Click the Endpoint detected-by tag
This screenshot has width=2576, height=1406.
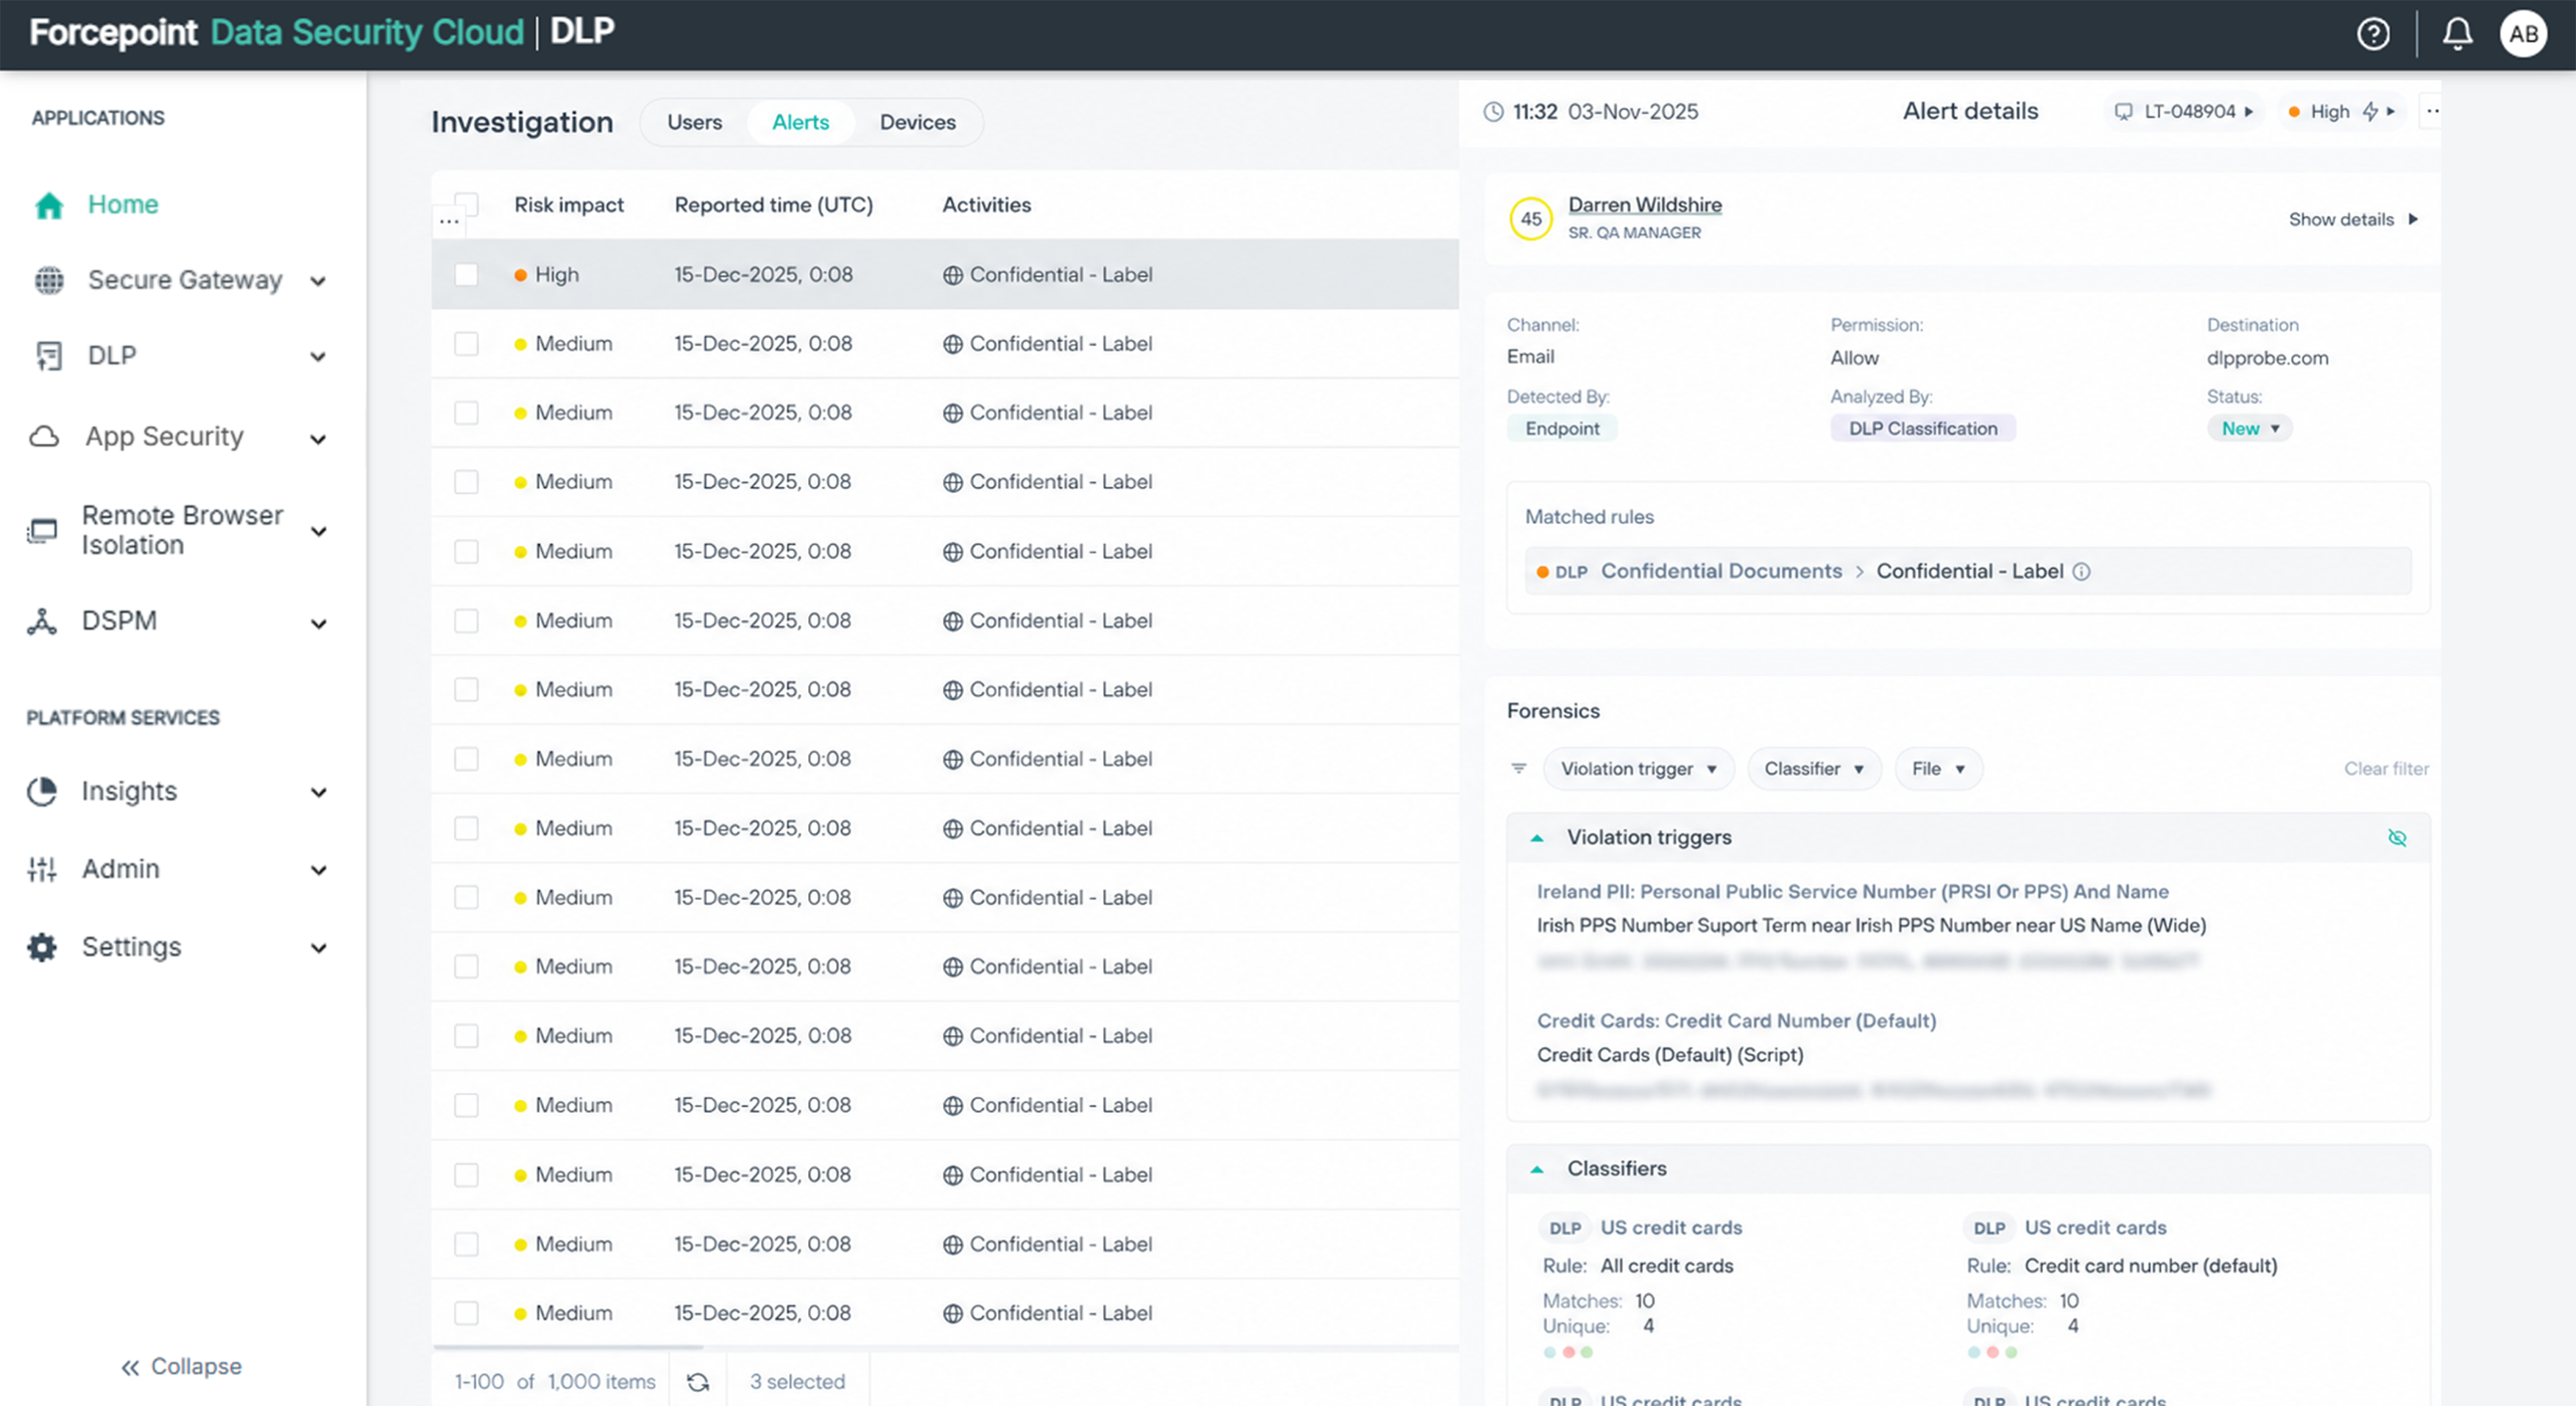[x=1562, y=429]
